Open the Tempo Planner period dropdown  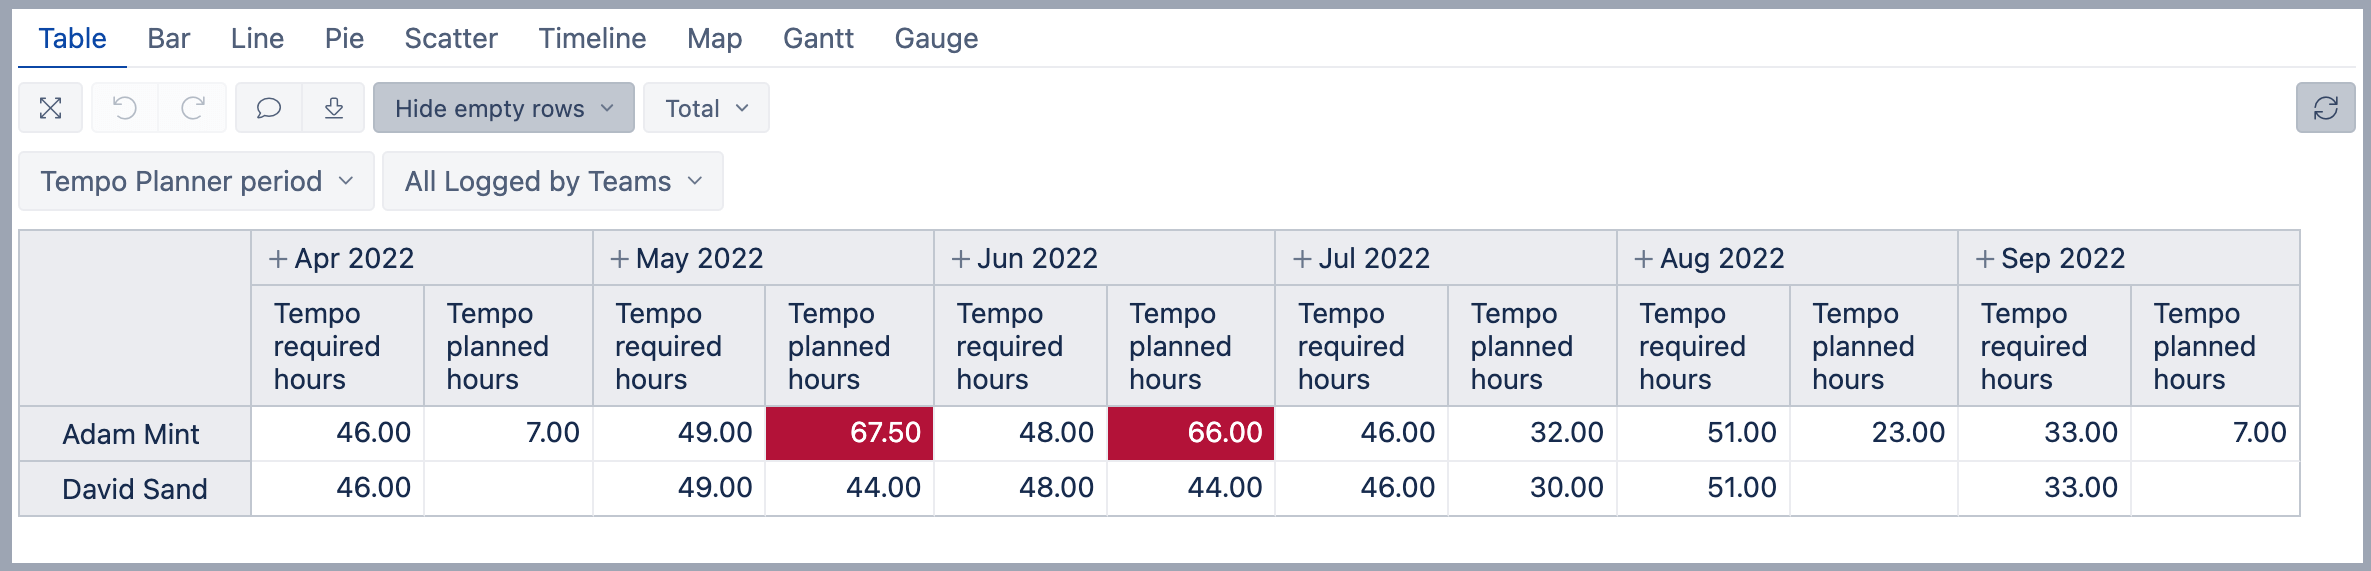[196, 181]
